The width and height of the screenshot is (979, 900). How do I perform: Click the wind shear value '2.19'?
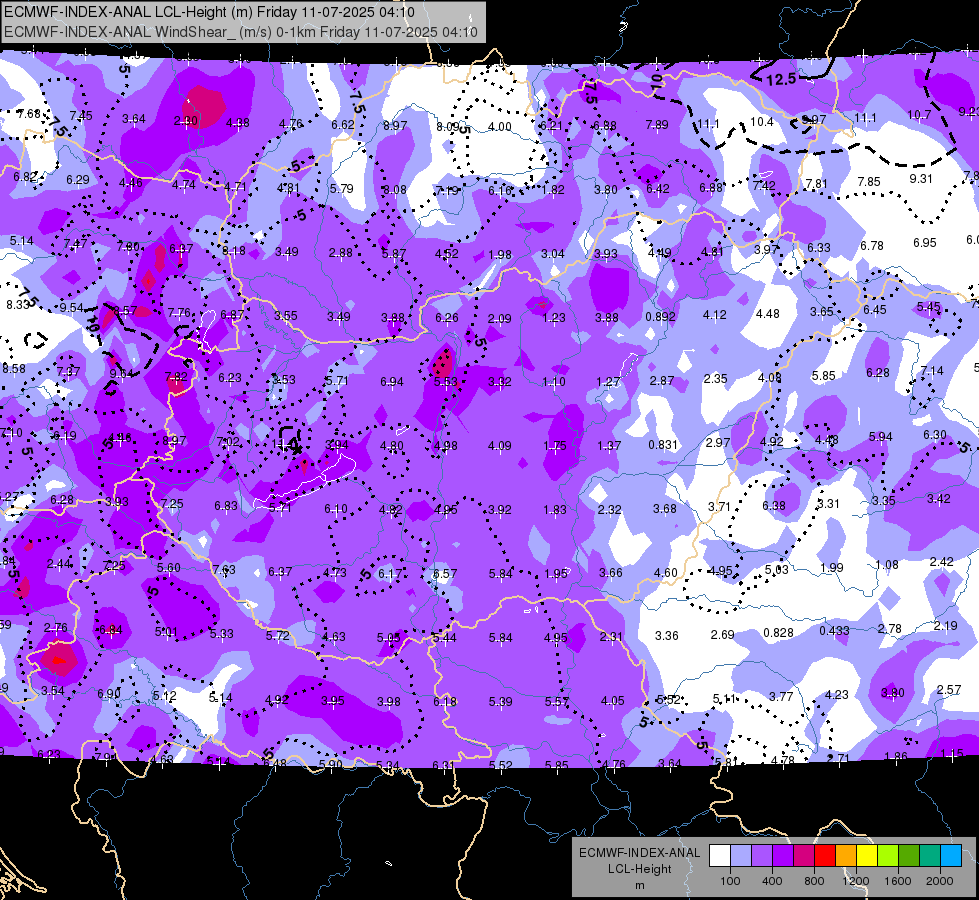pos(945,626)
